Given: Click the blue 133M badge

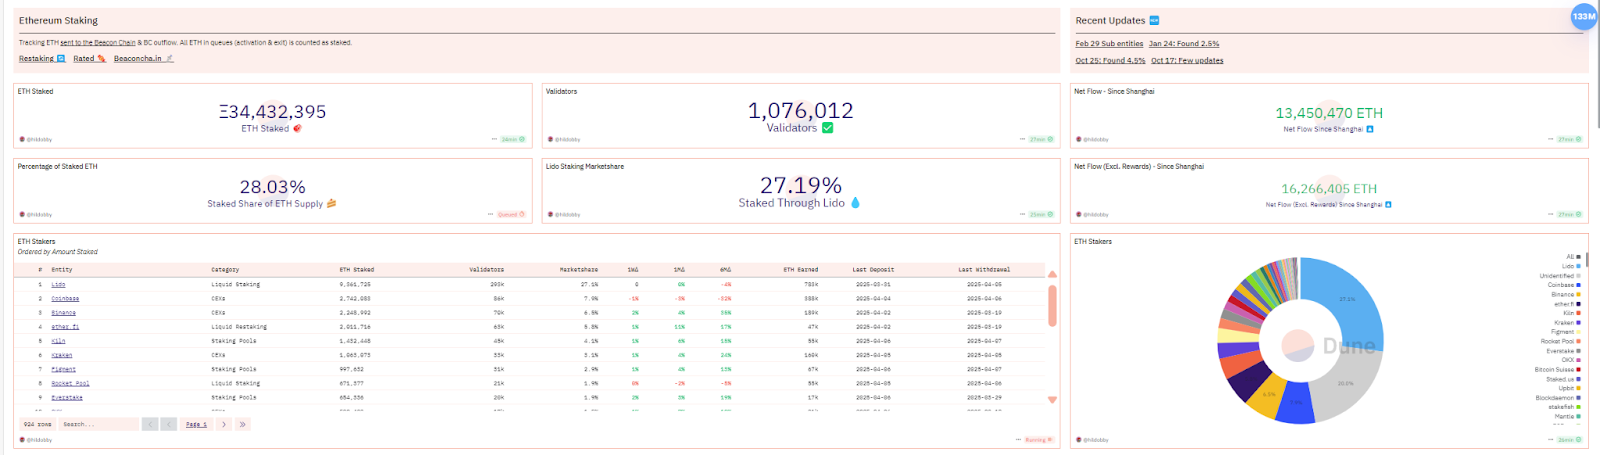Looking at the screenshot, I should coord(1584,17).
